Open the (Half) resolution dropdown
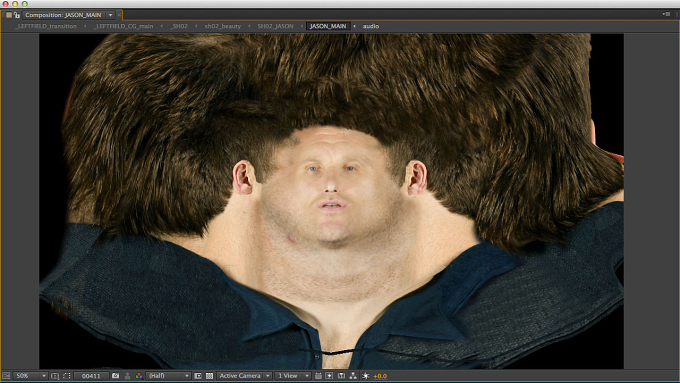This screenshot has width=680, height=383. tap(168, 376)
